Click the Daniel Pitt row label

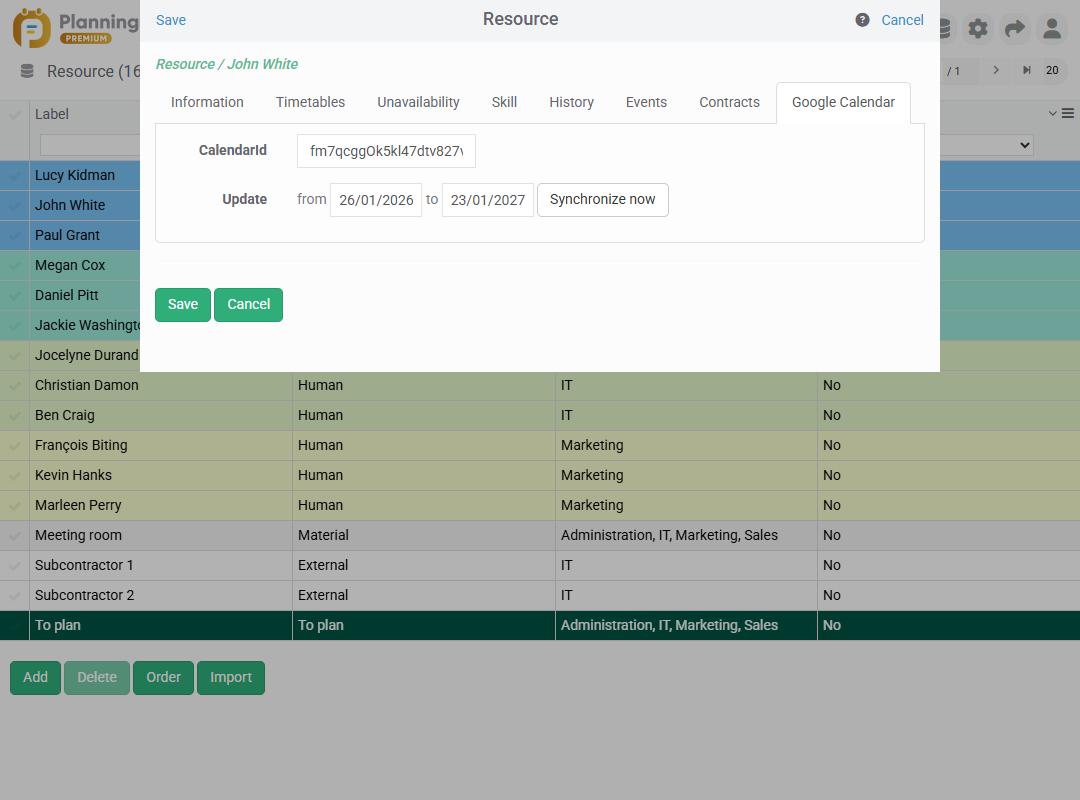[67, 296]
